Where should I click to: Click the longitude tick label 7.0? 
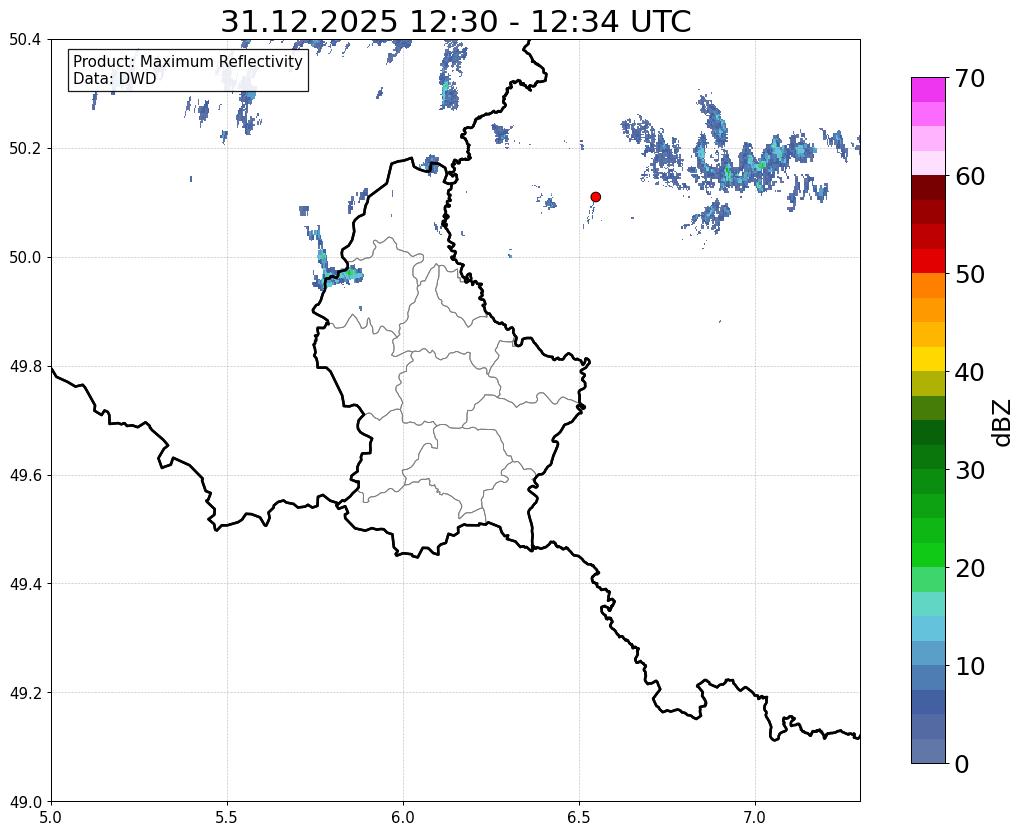755,817
